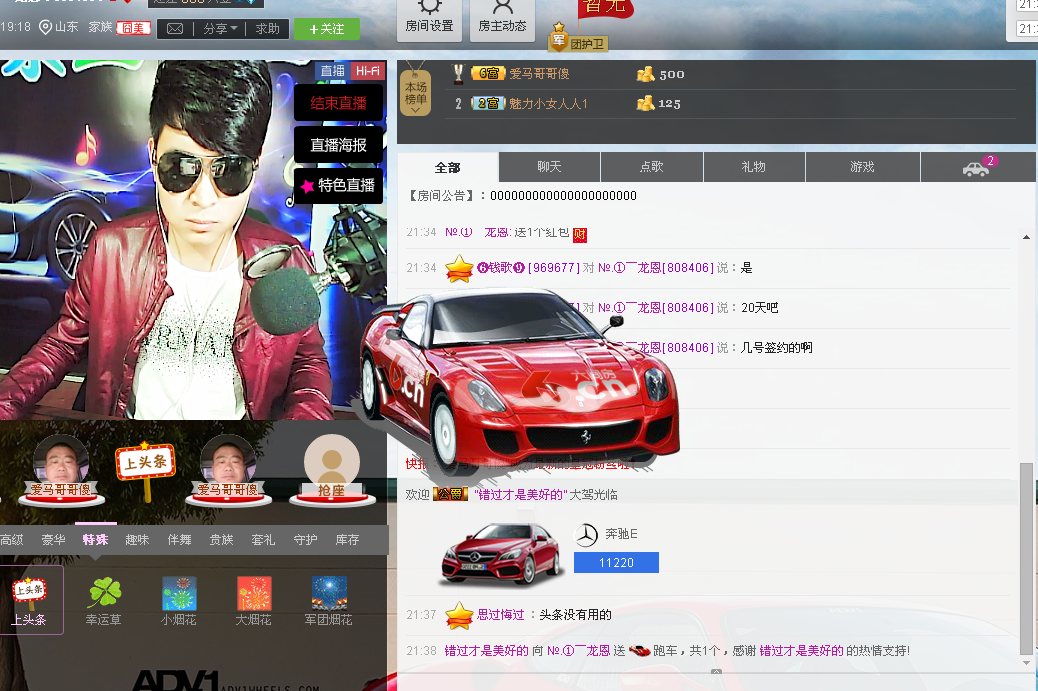The width and height of the screenshot is (1038, 691).
Task: Choose the 军团烟花 legion fireworks gift
Action: 328,600
